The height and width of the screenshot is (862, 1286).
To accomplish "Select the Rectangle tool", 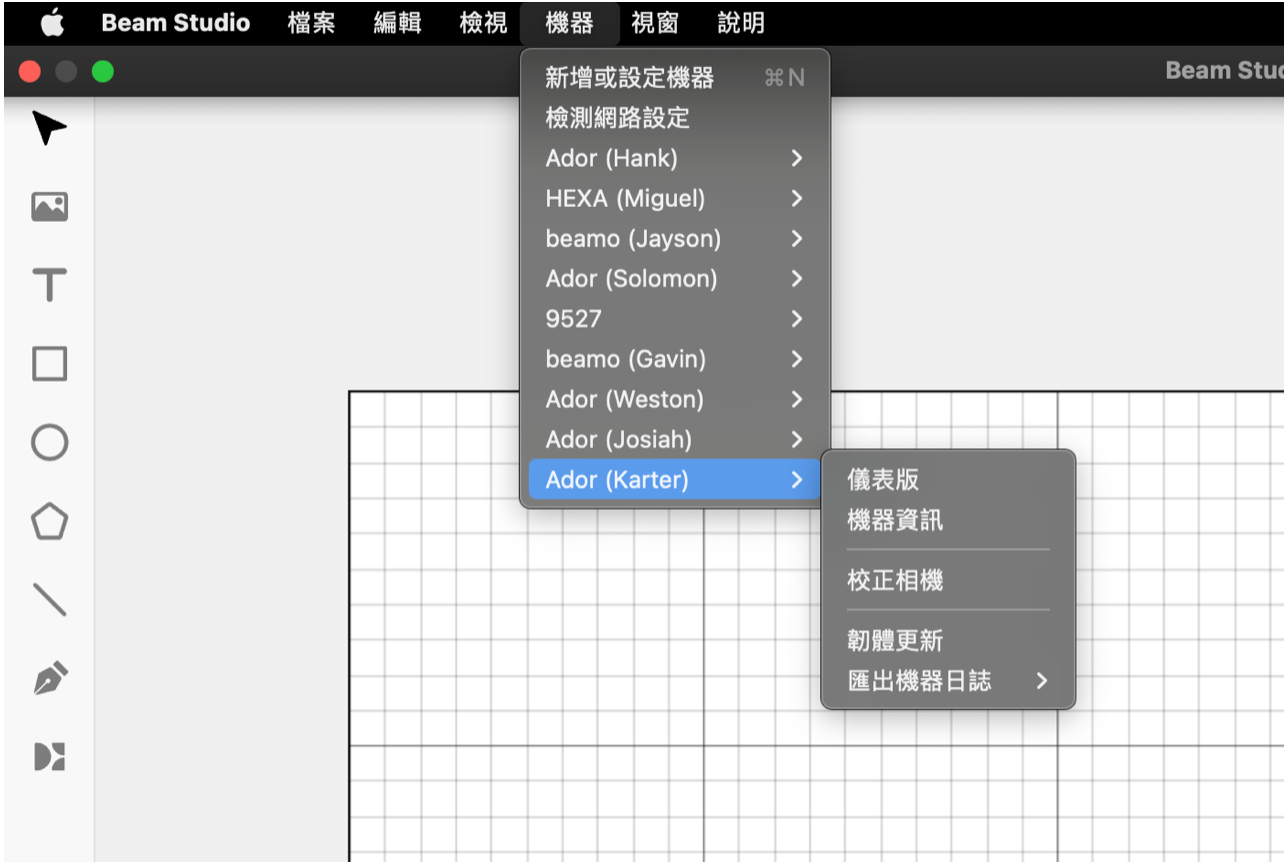I will pyautogui.click(x=49, y=364).
